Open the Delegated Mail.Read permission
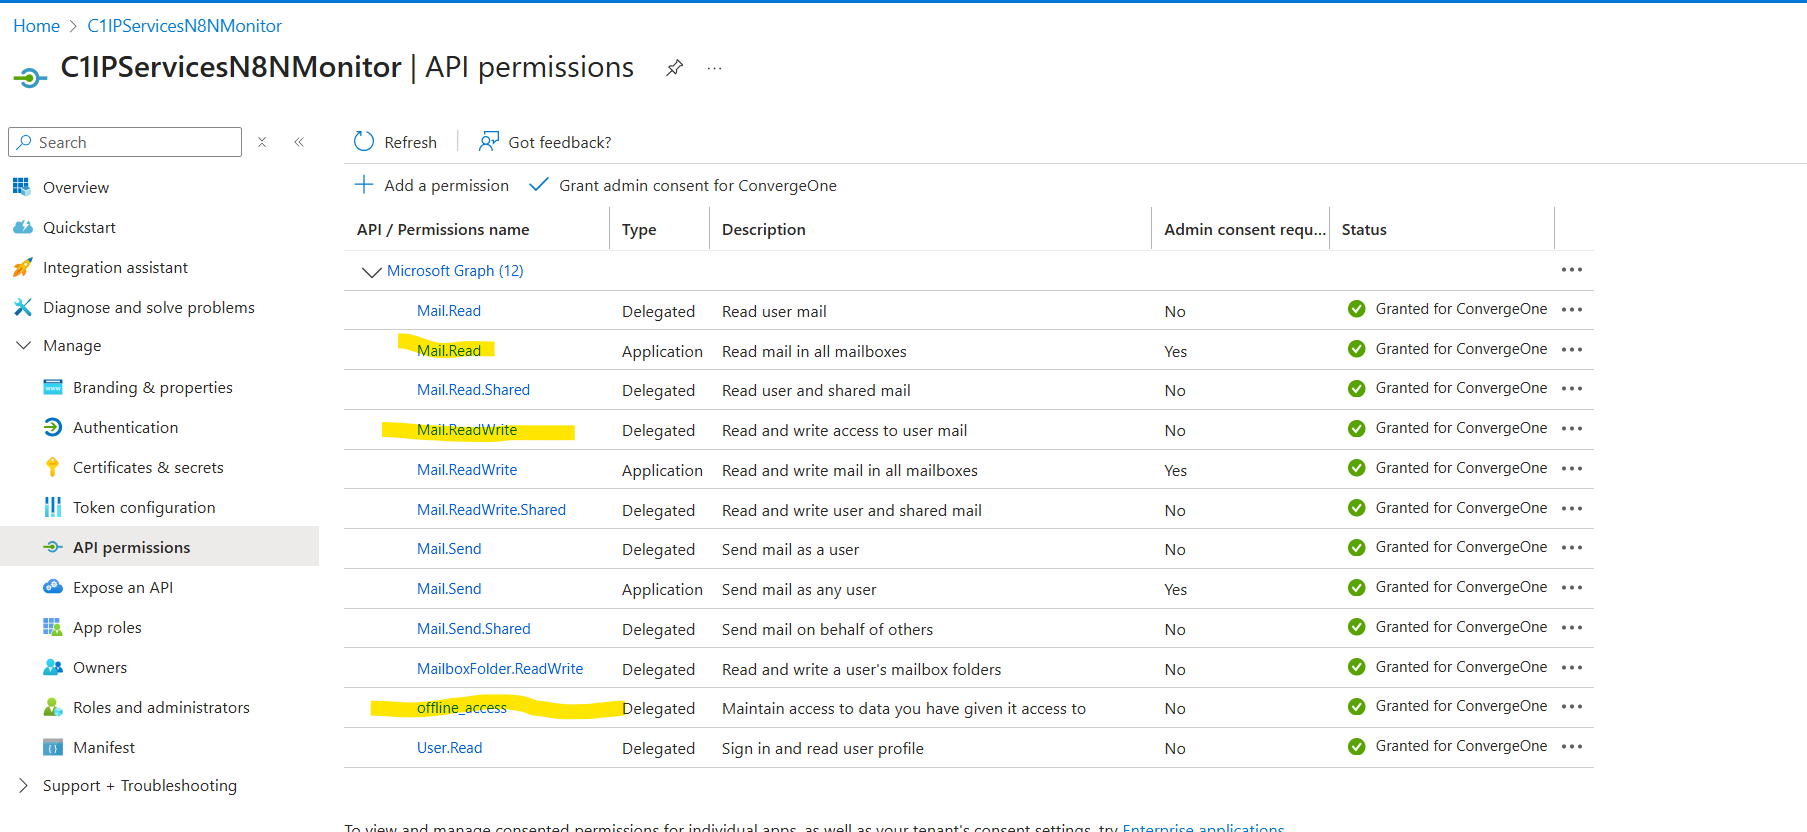 click(449, 311)
